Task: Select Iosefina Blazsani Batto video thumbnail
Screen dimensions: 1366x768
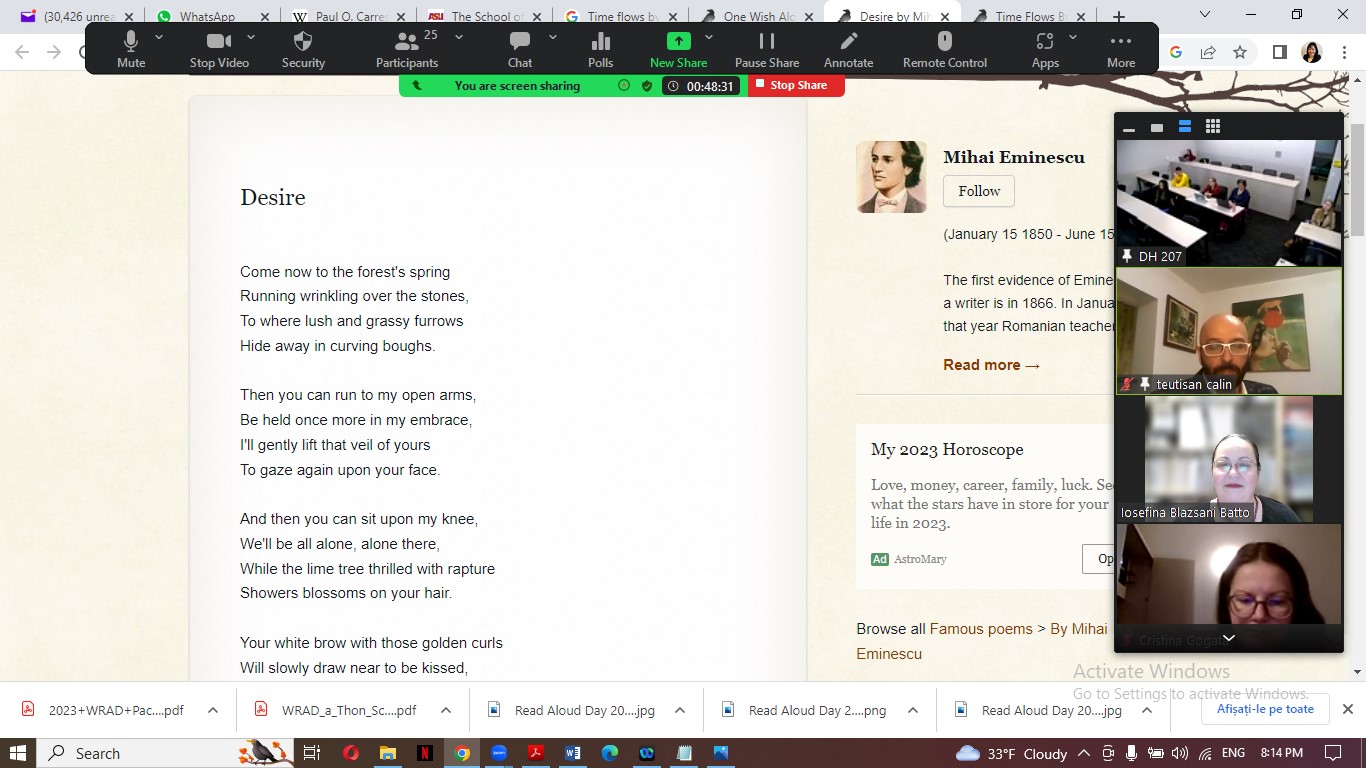Action: tap(1229, 459)
